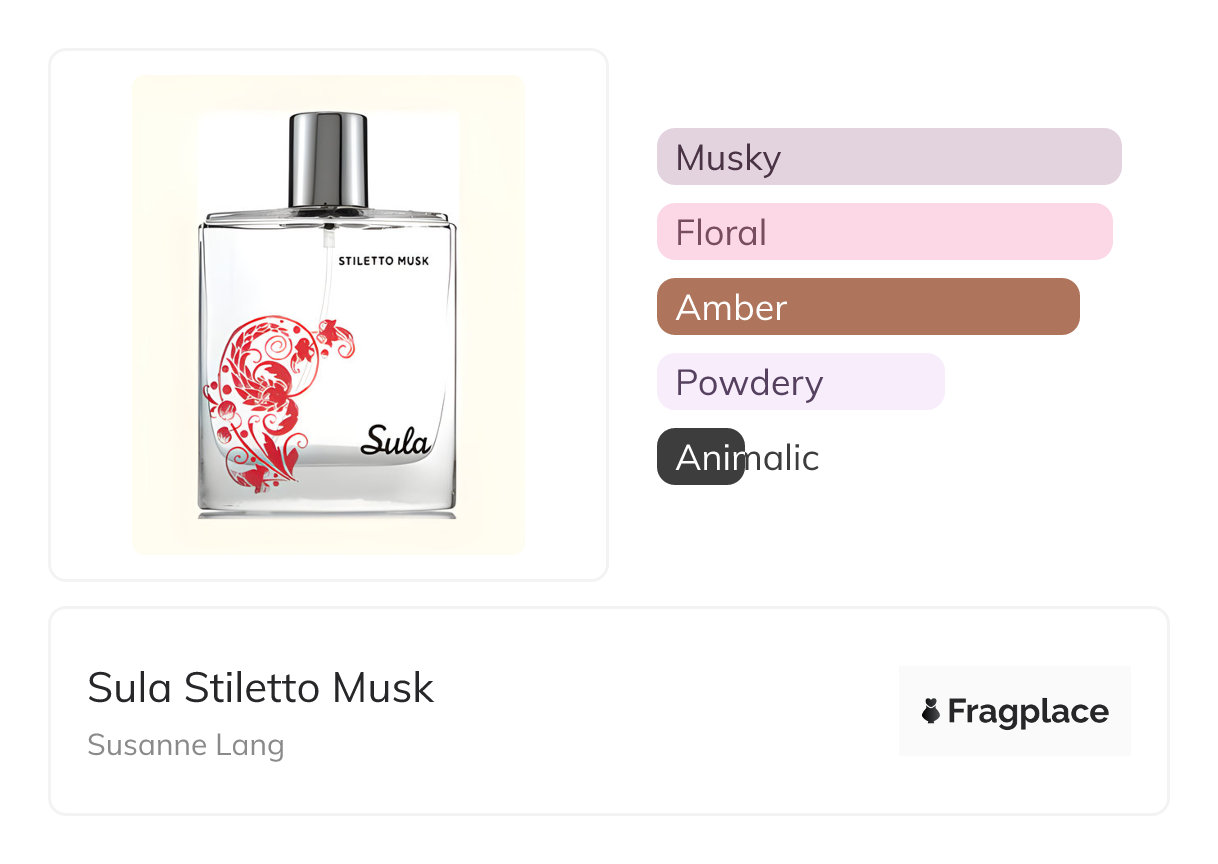Select the Powdery accord bar
1218x864 pixels.
[x=800, y=382]
